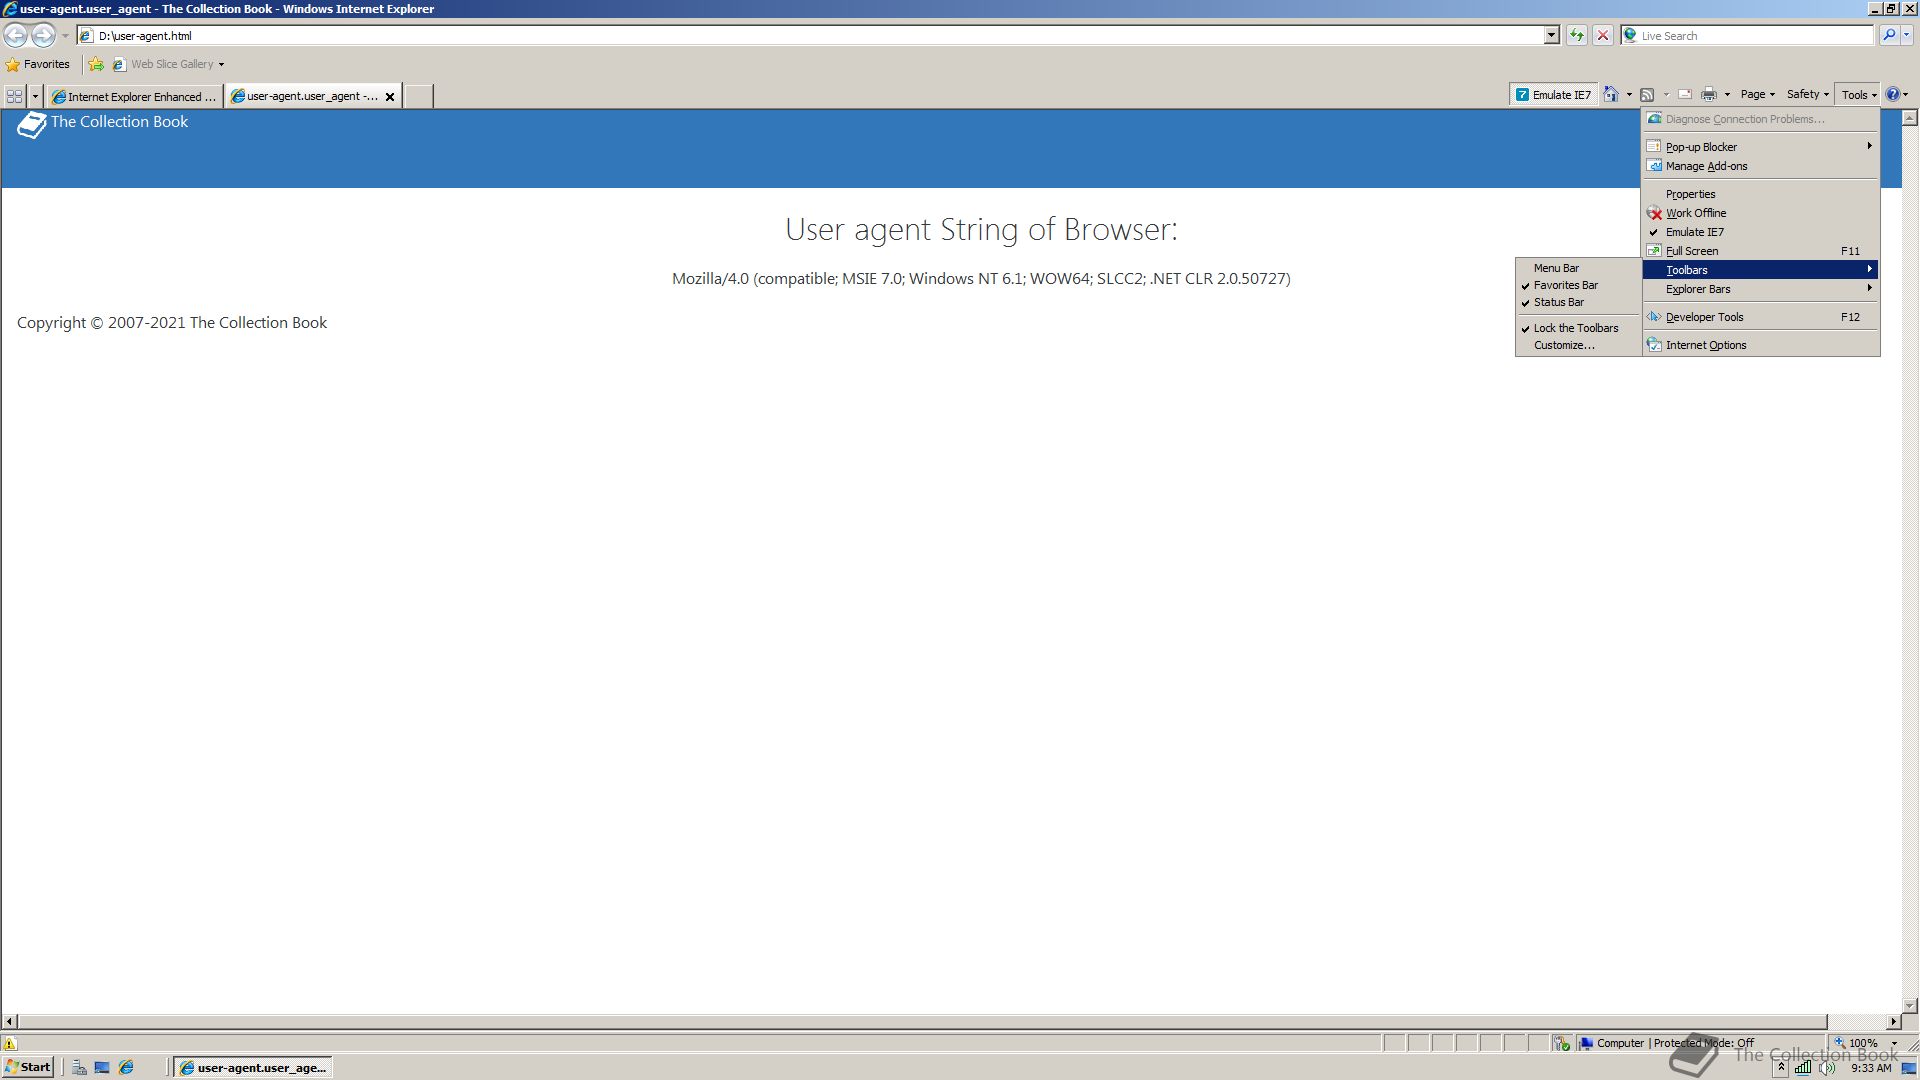The image size is (1920, 1080).
Task: Open the Safety menu
Action: pyautogui.click(x=1807, y=94)
